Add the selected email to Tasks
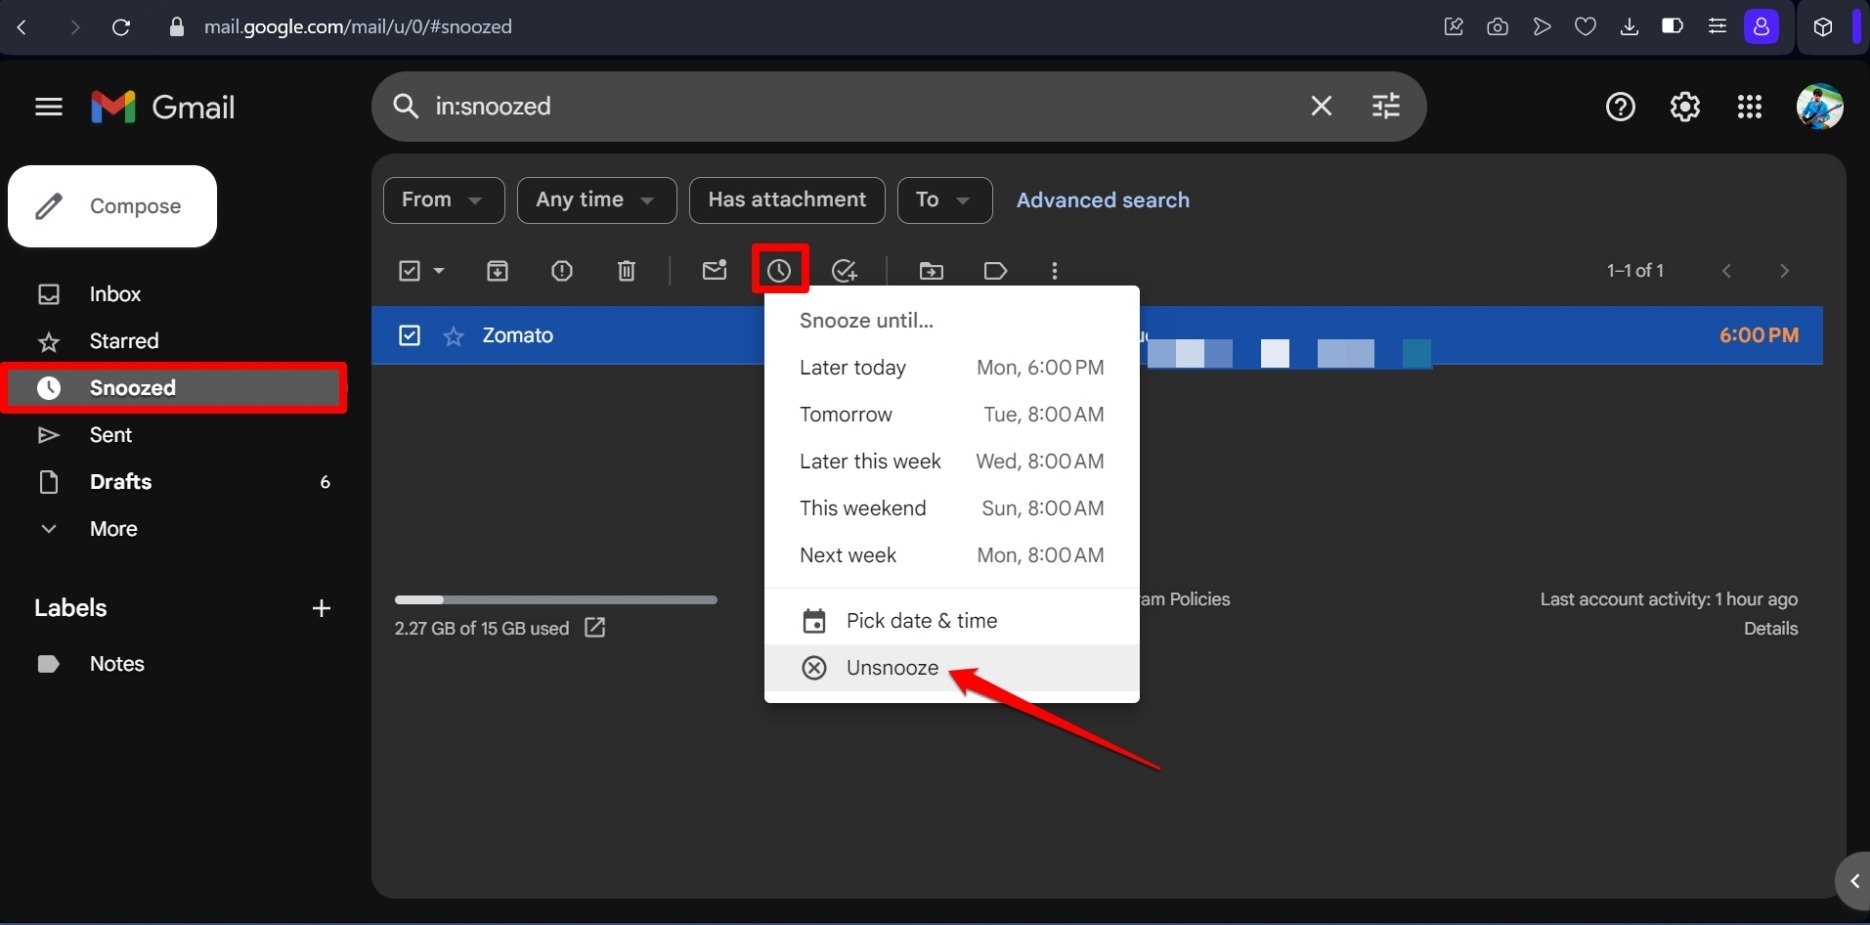The height and width of the screenshot is (925, 1870). [845, 270]
